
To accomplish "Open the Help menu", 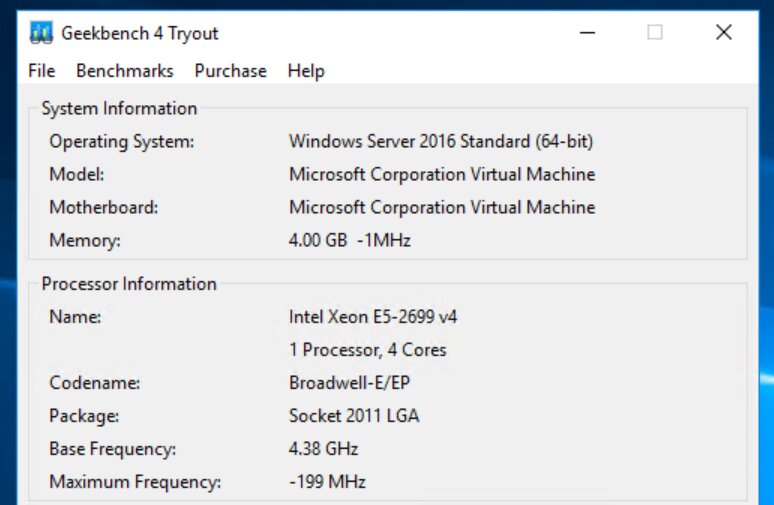I will point(306,71).
